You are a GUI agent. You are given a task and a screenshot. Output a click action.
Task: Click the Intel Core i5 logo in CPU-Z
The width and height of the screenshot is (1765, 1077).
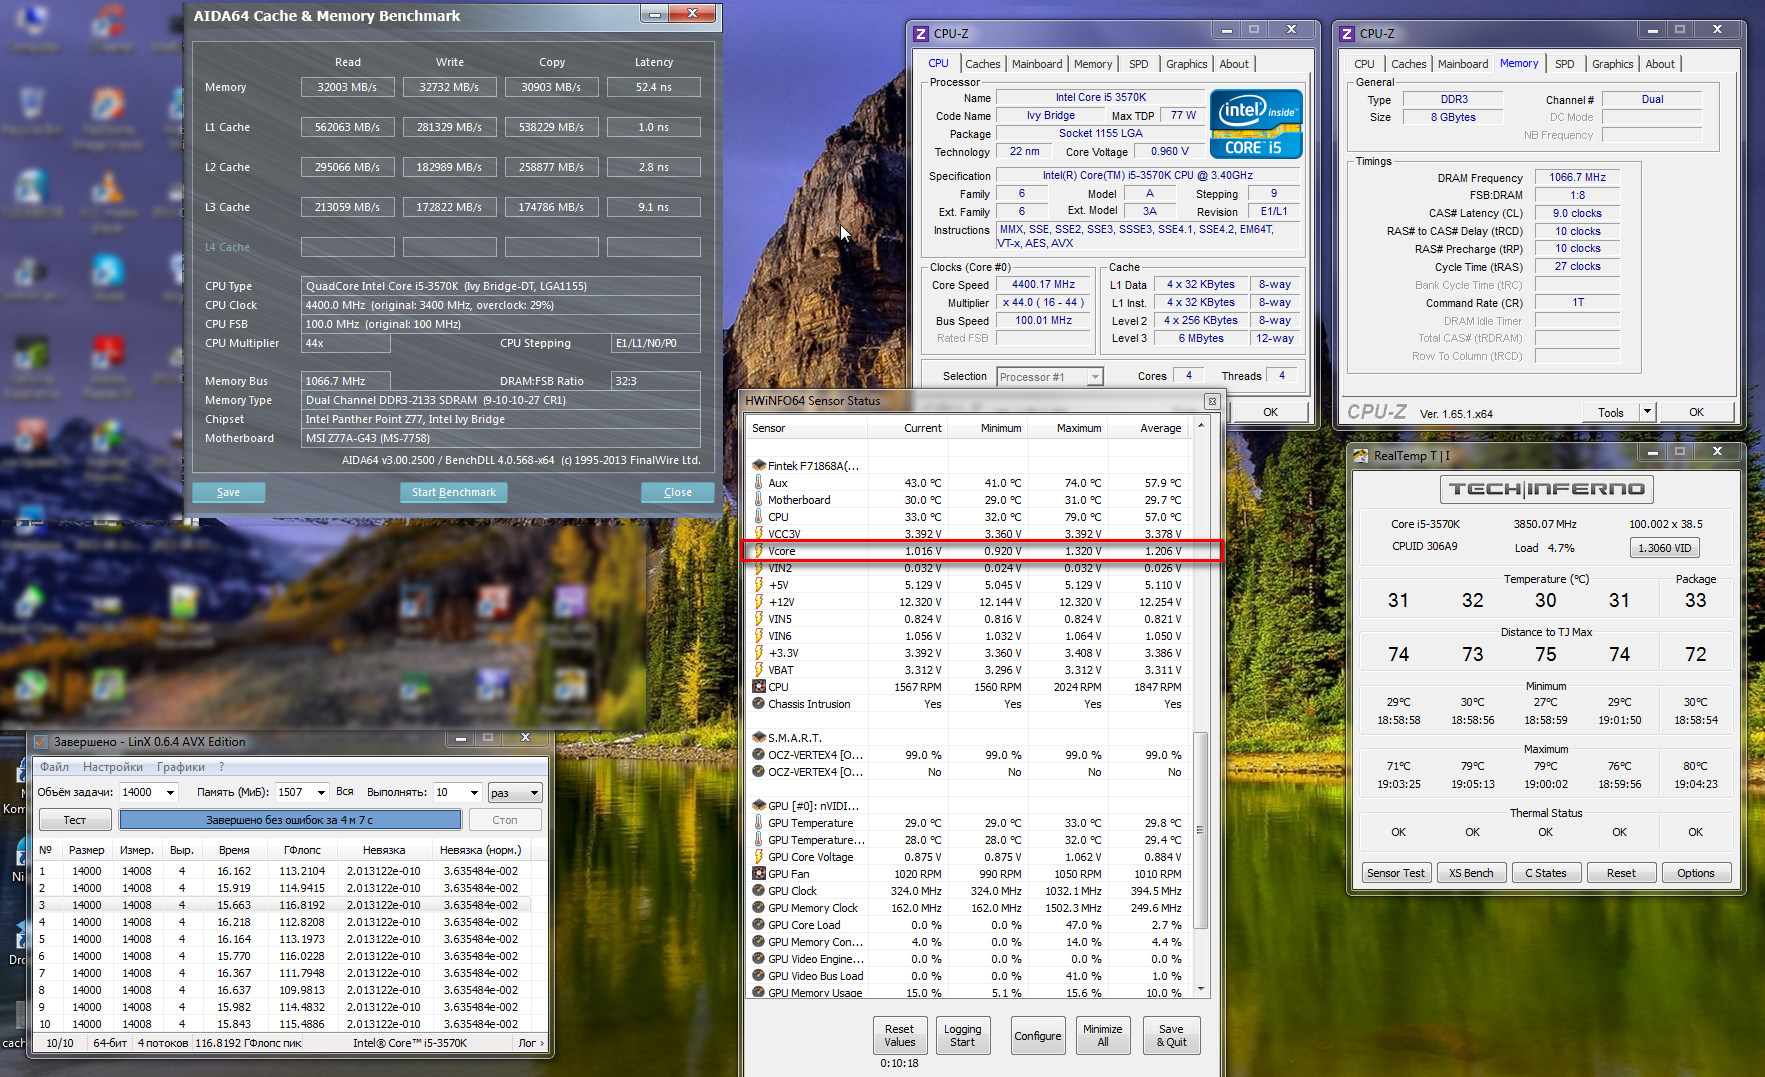pyautogui.click(x=1256, y=124)
